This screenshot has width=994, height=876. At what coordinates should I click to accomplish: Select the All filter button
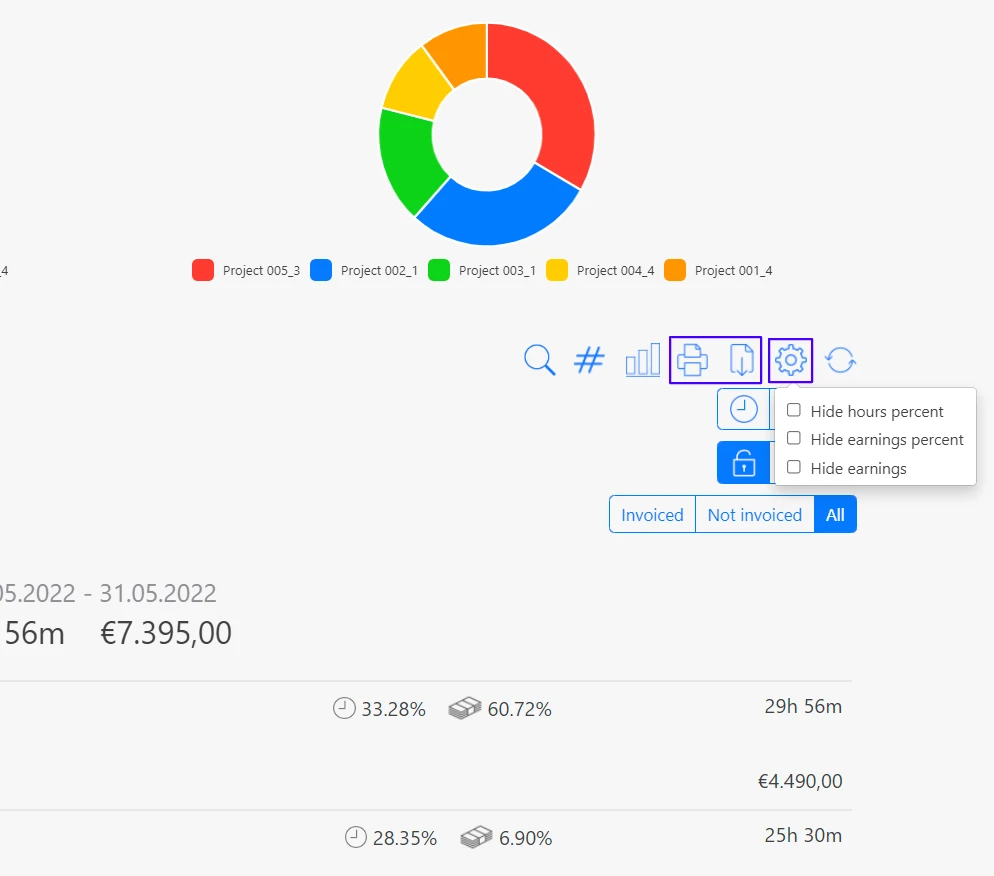(835, 515)
